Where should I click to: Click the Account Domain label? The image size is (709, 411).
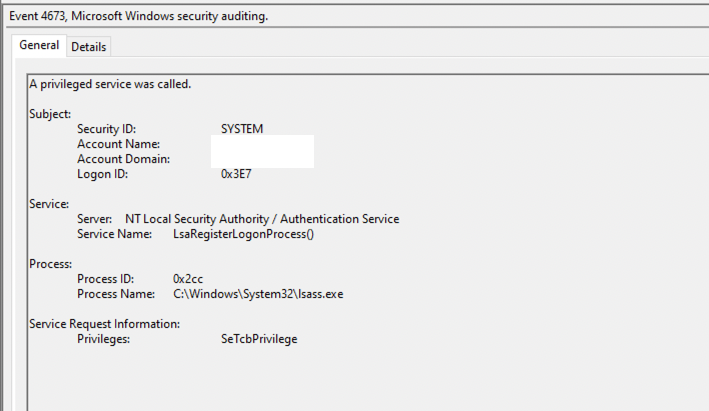click(123, 159)
